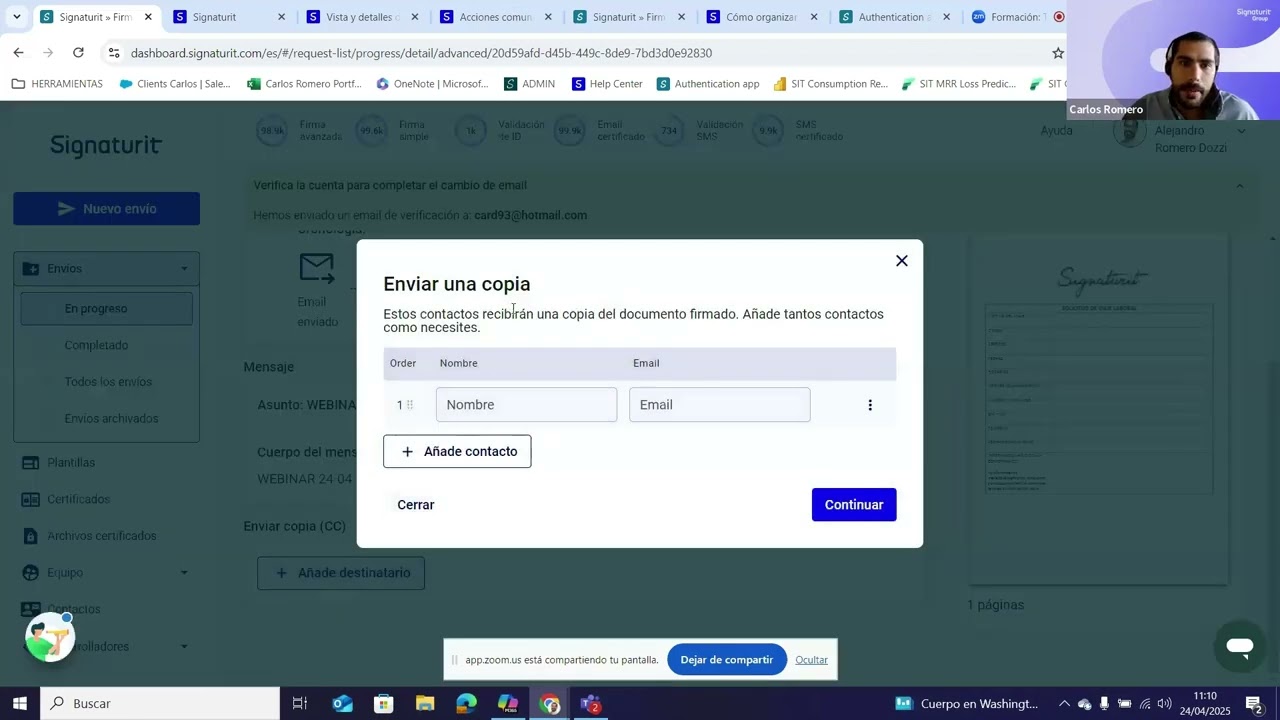Switch to Authentication tab

click(x=895, y=17)
